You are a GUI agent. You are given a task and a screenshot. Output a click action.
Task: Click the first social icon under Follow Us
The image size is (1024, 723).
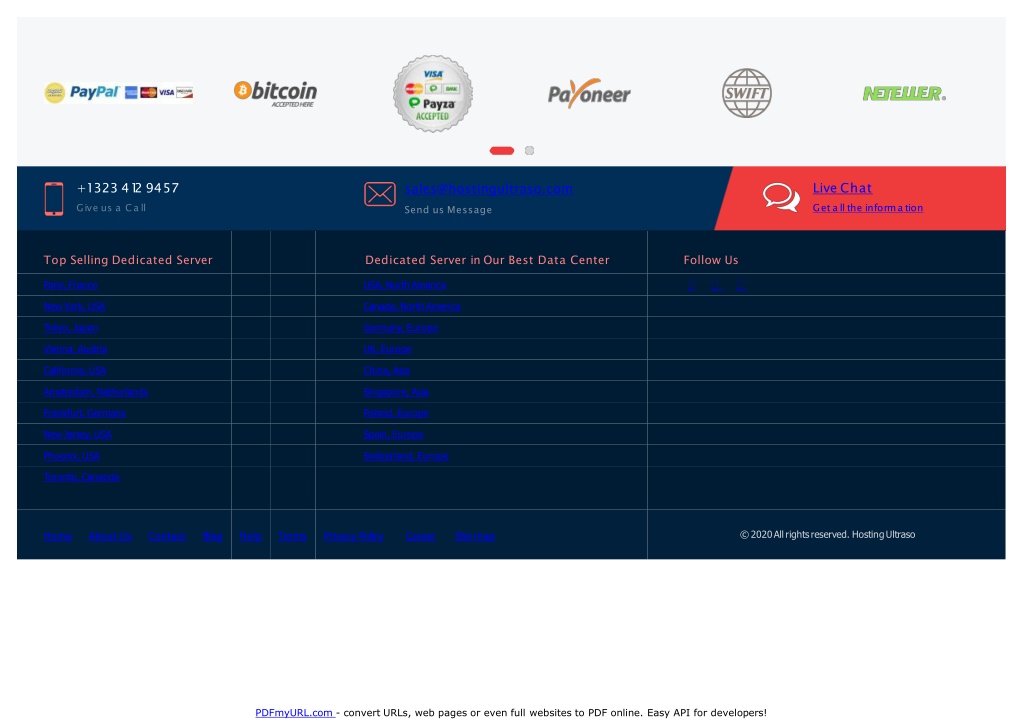[x=691, y=285]
